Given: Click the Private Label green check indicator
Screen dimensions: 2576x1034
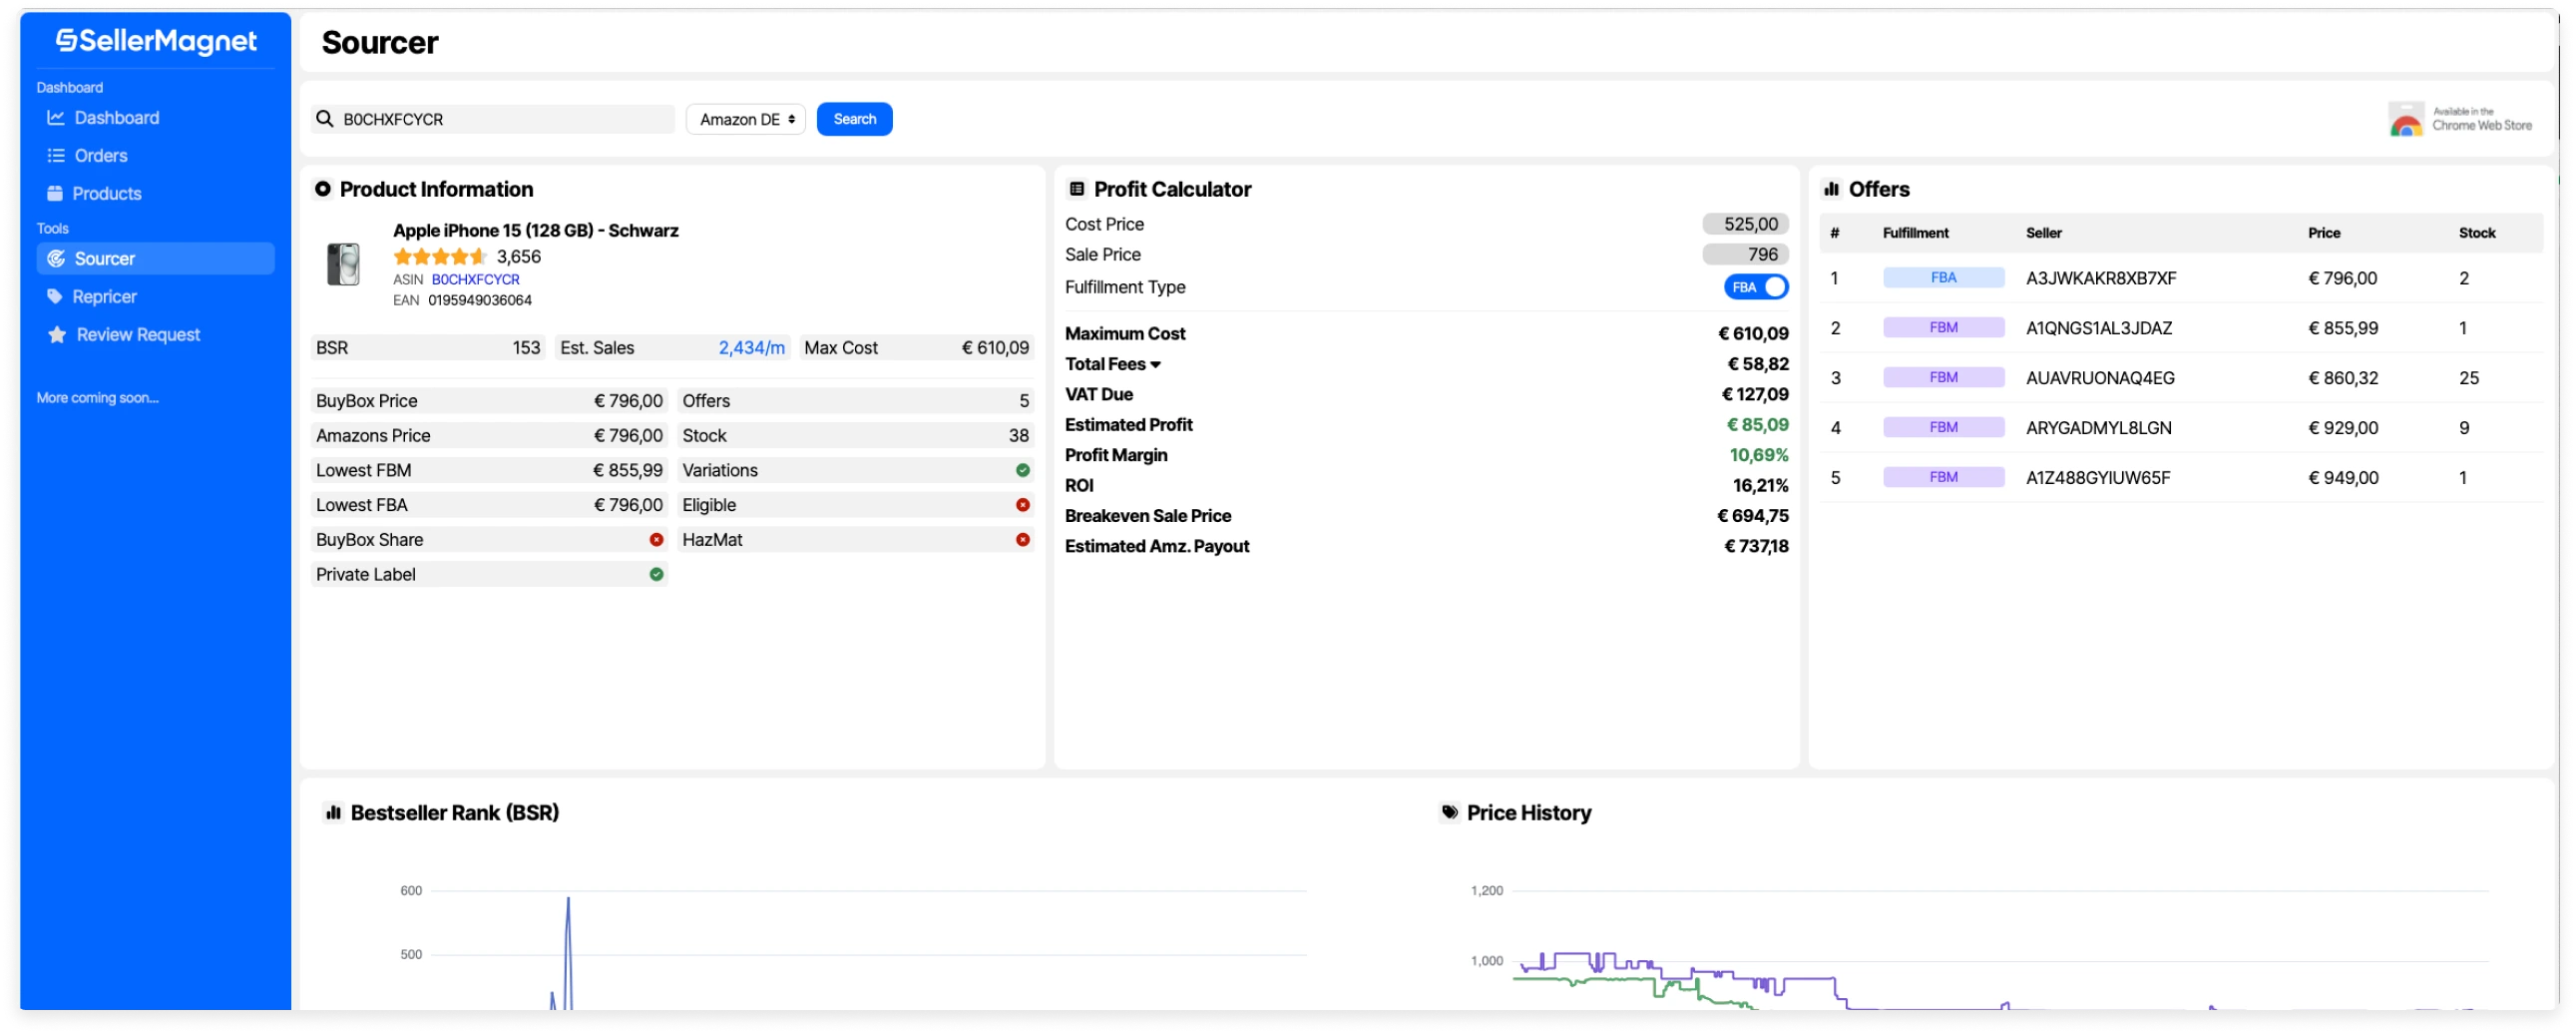Looking at the screenshot, I should (x=657, y=575).
